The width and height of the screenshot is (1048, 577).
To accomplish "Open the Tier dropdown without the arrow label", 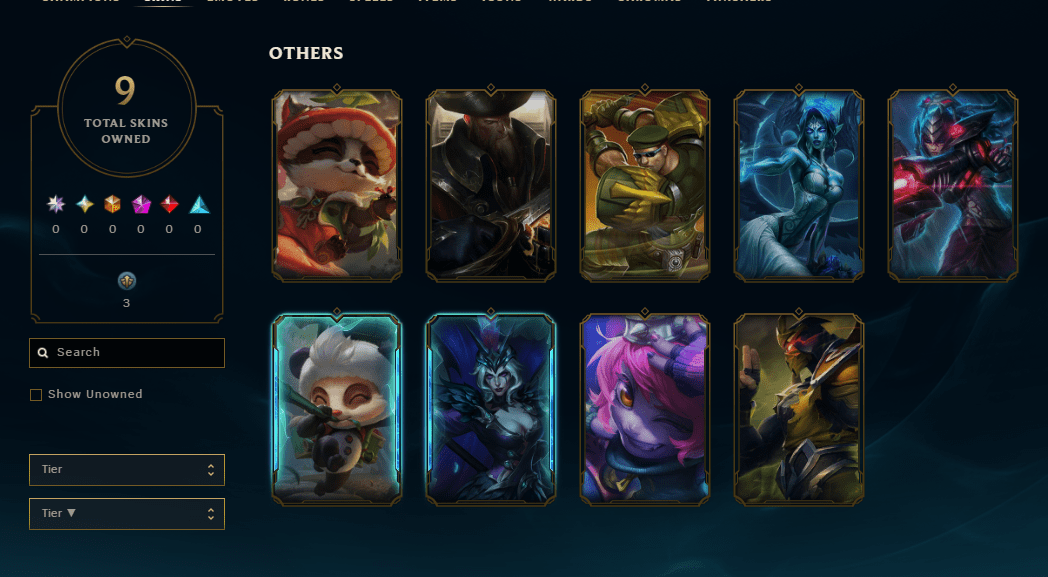I will coord(127,469).
